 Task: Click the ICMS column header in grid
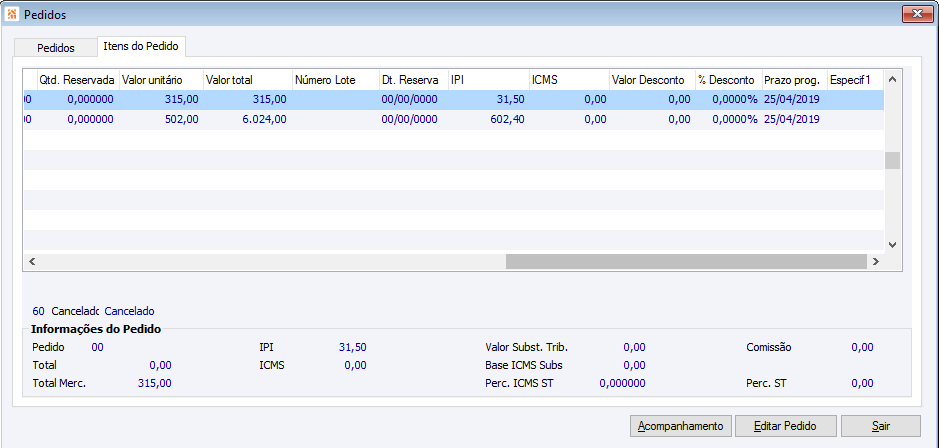(x=569, y=80)
